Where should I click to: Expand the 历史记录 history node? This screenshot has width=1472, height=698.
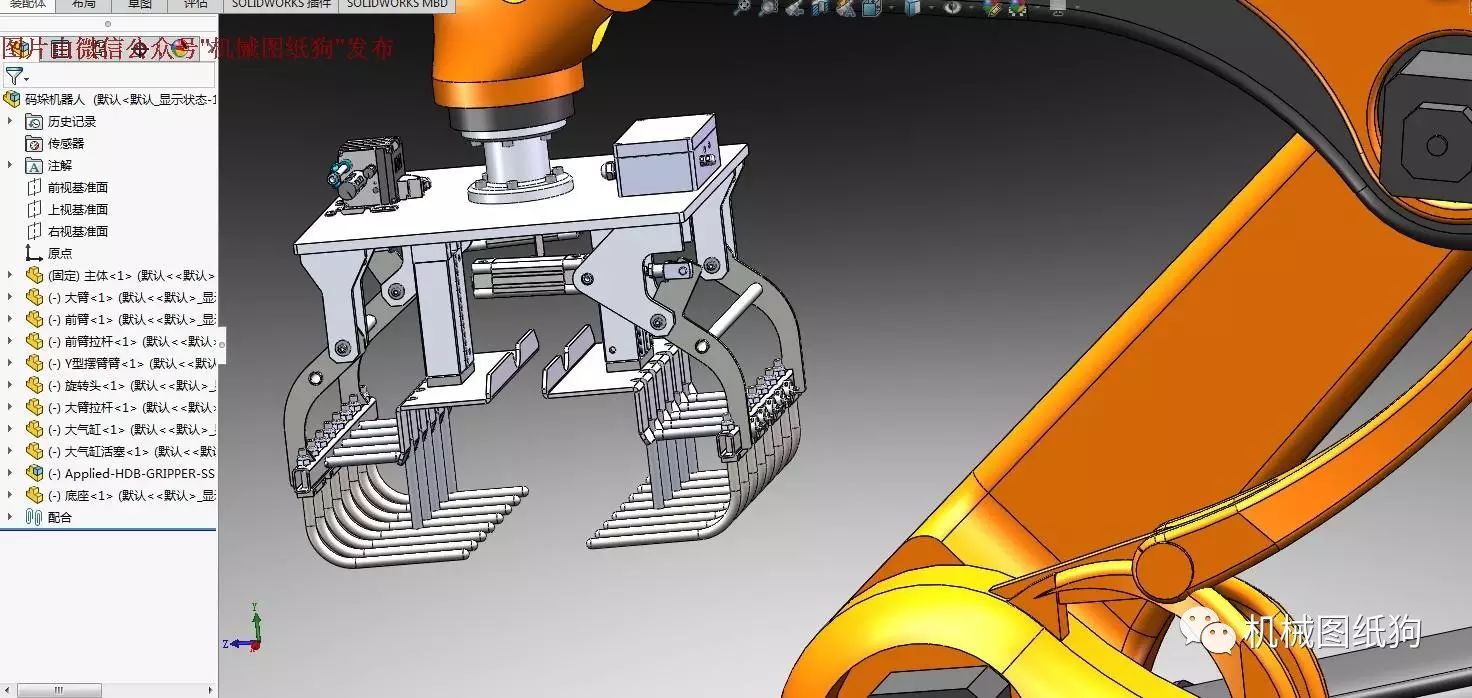(x=10, y=121)
